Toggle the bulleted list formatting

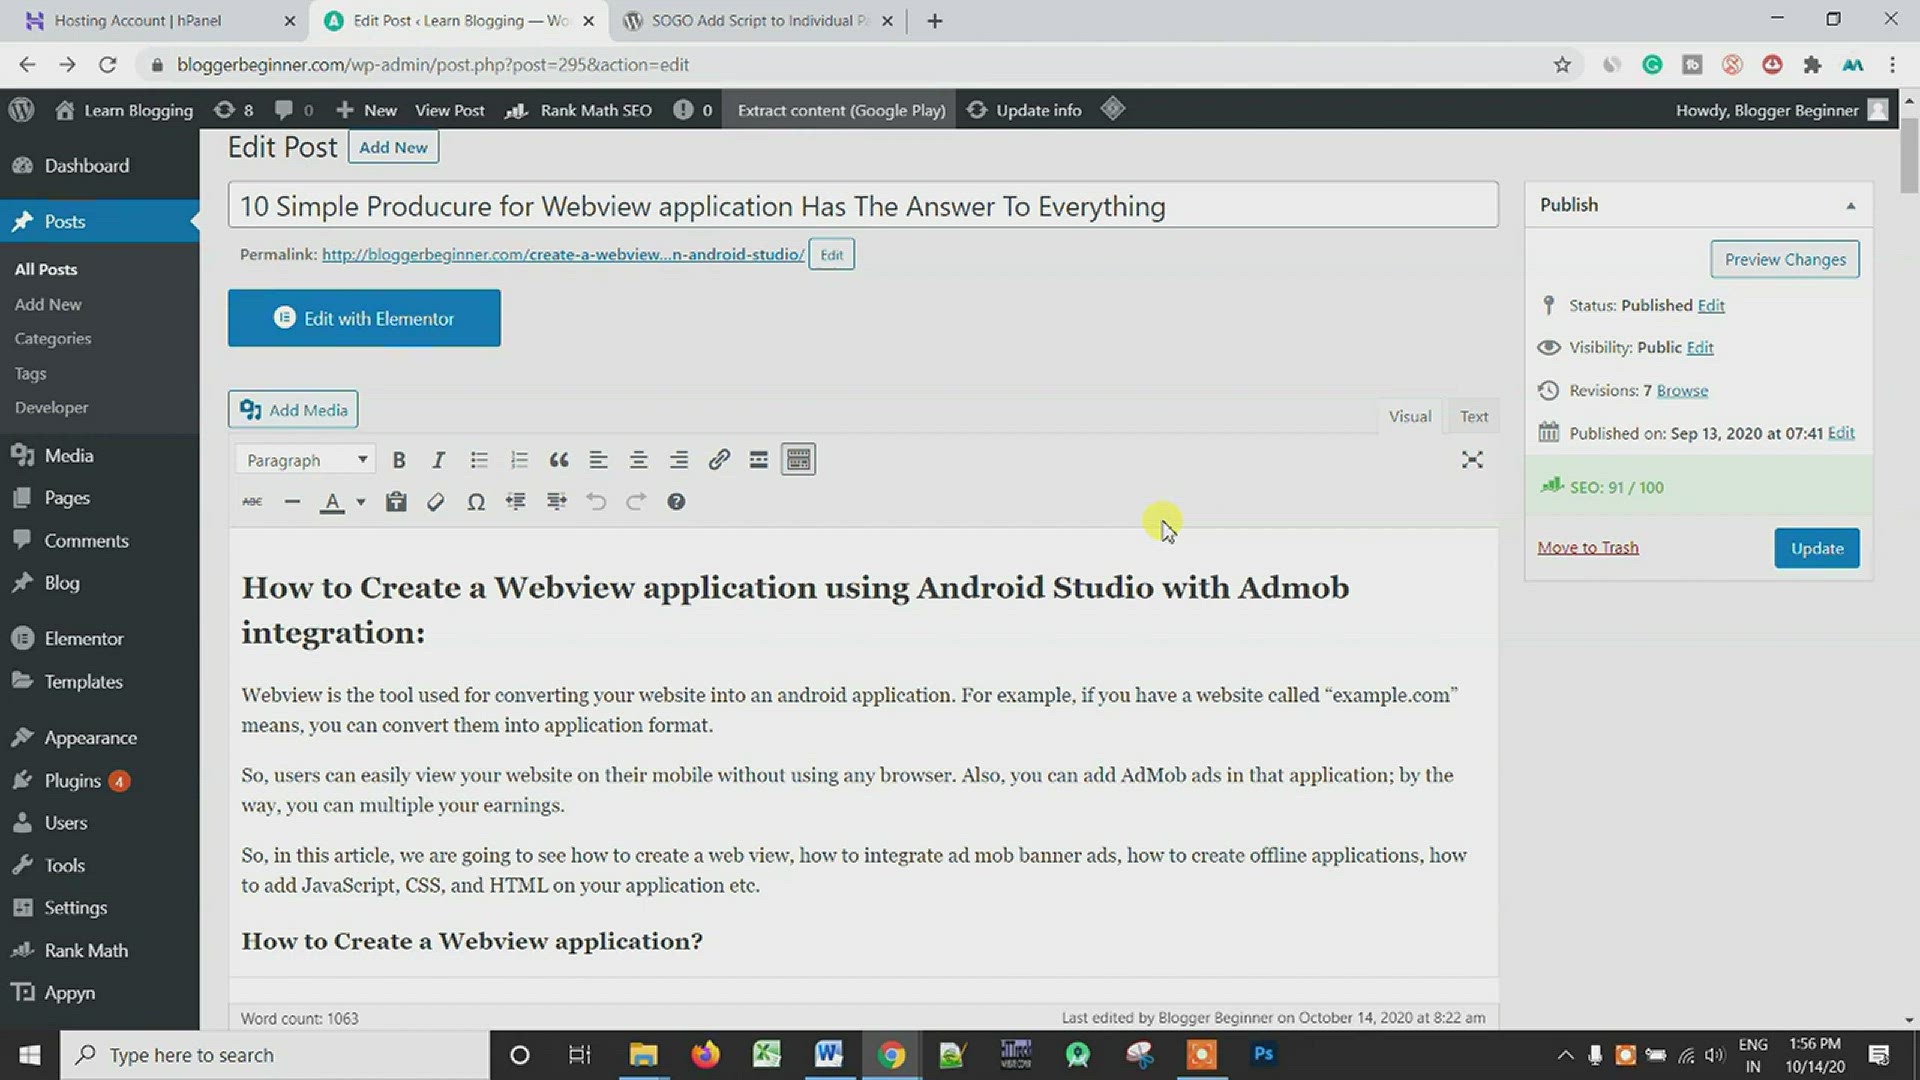click(479, 459)
